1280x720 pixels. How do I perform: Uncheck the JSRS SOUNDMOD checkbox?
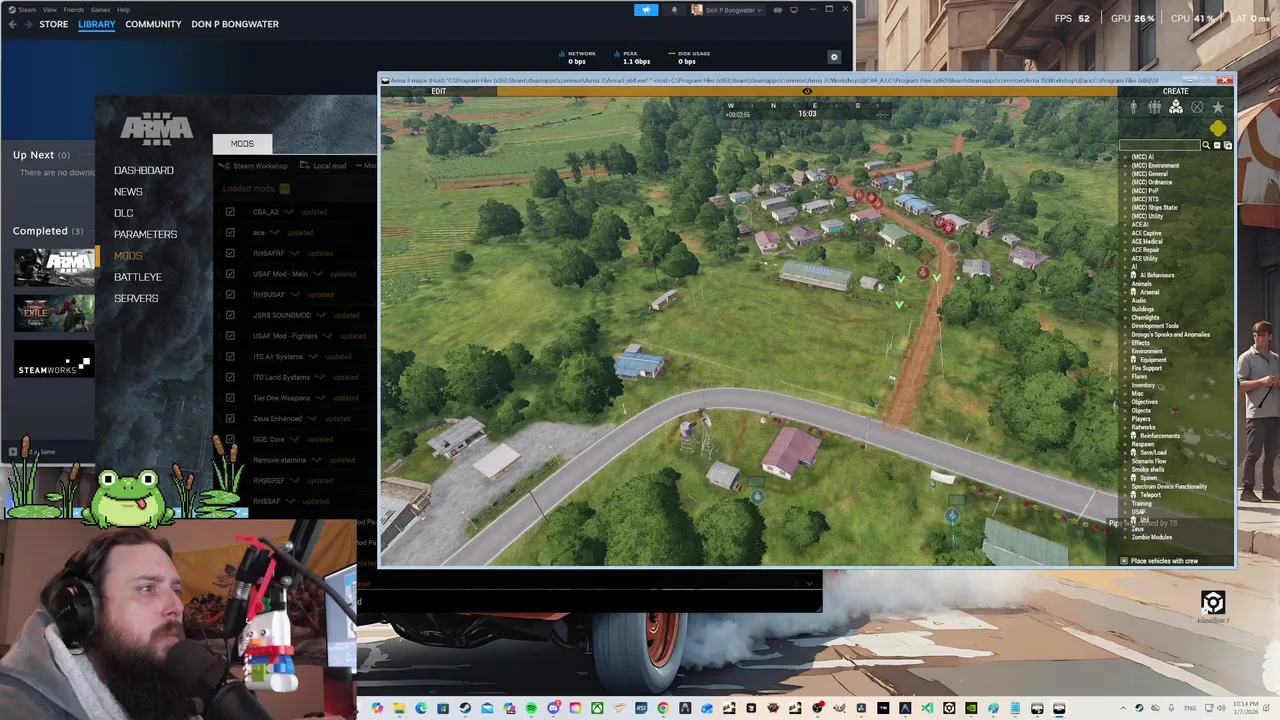click(230, 315)
